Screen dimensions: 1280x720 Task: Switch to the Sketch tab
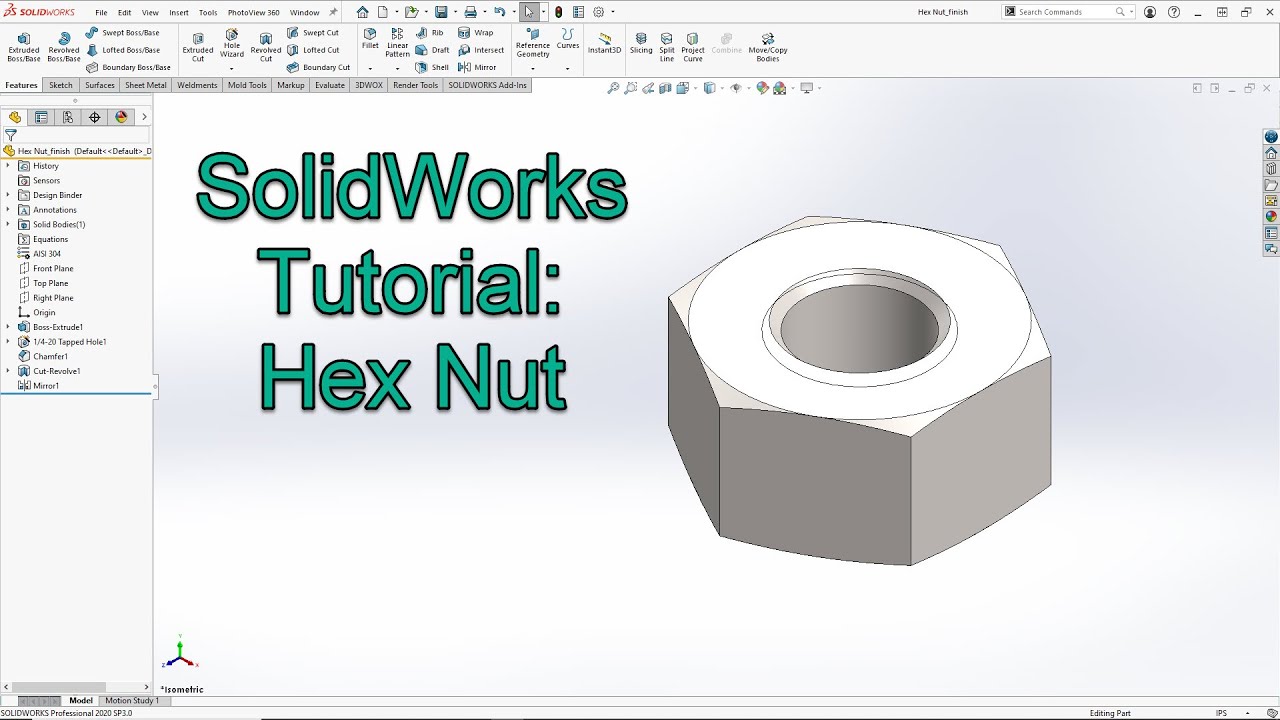pyautogui.click(x=61, y=85)
